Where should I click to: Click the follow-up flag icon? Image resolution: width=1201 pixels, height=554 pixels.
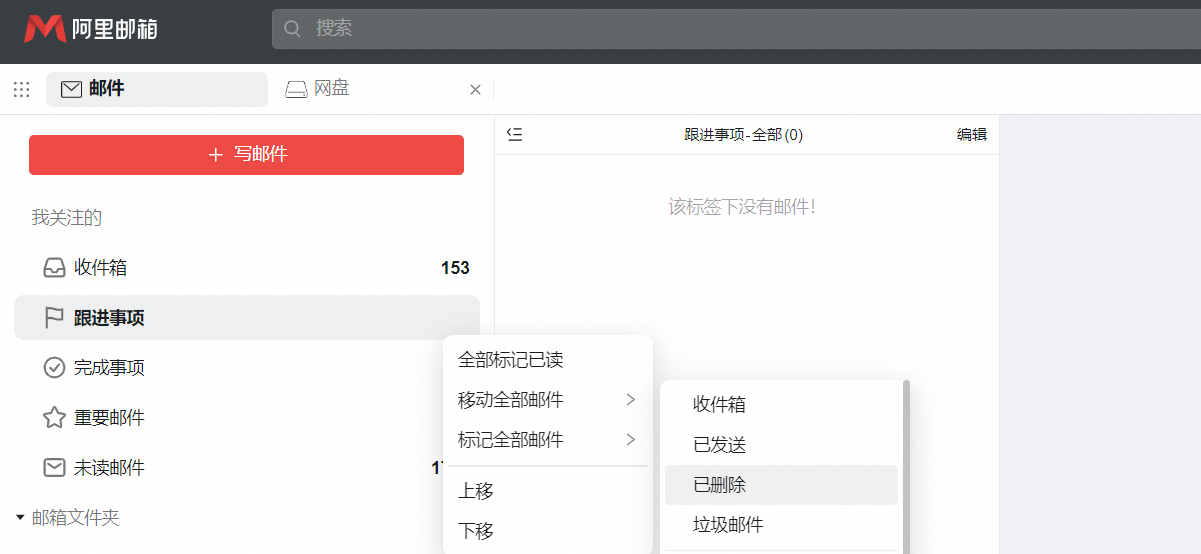(x=54, y=318)
